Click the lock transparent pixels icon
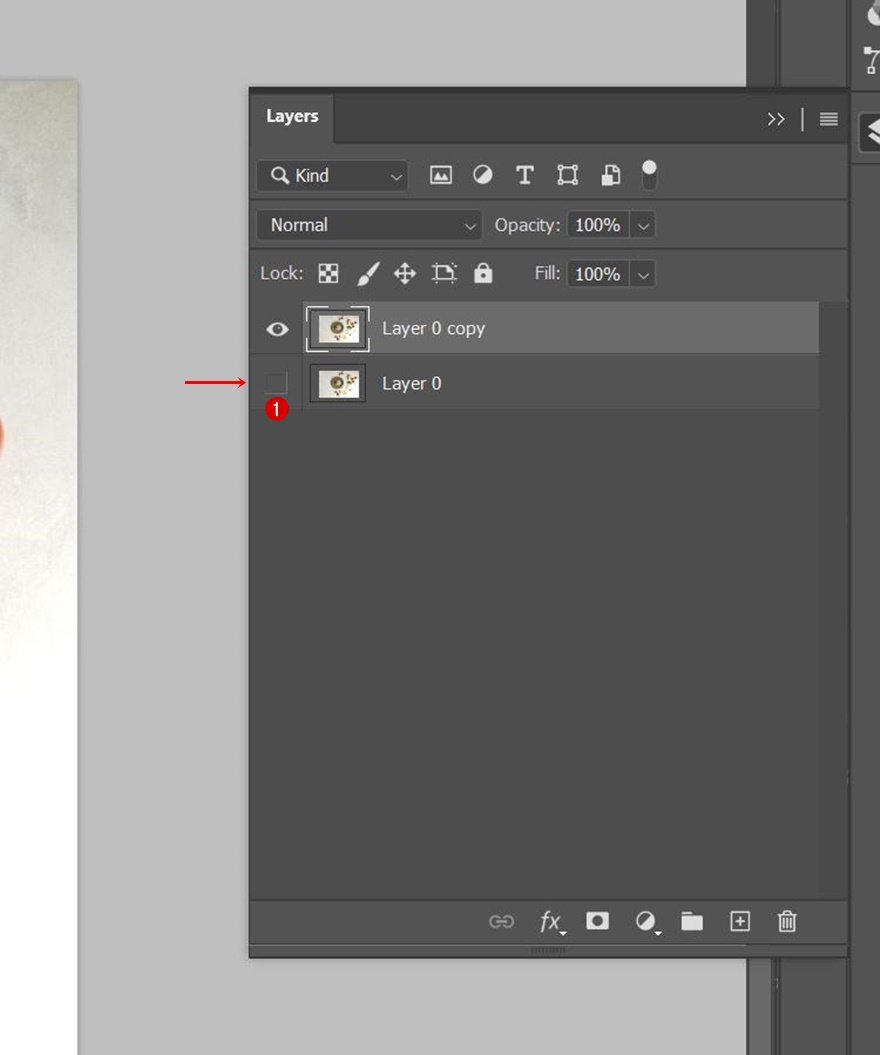880x1055 pixels. [x=328, y=274]
